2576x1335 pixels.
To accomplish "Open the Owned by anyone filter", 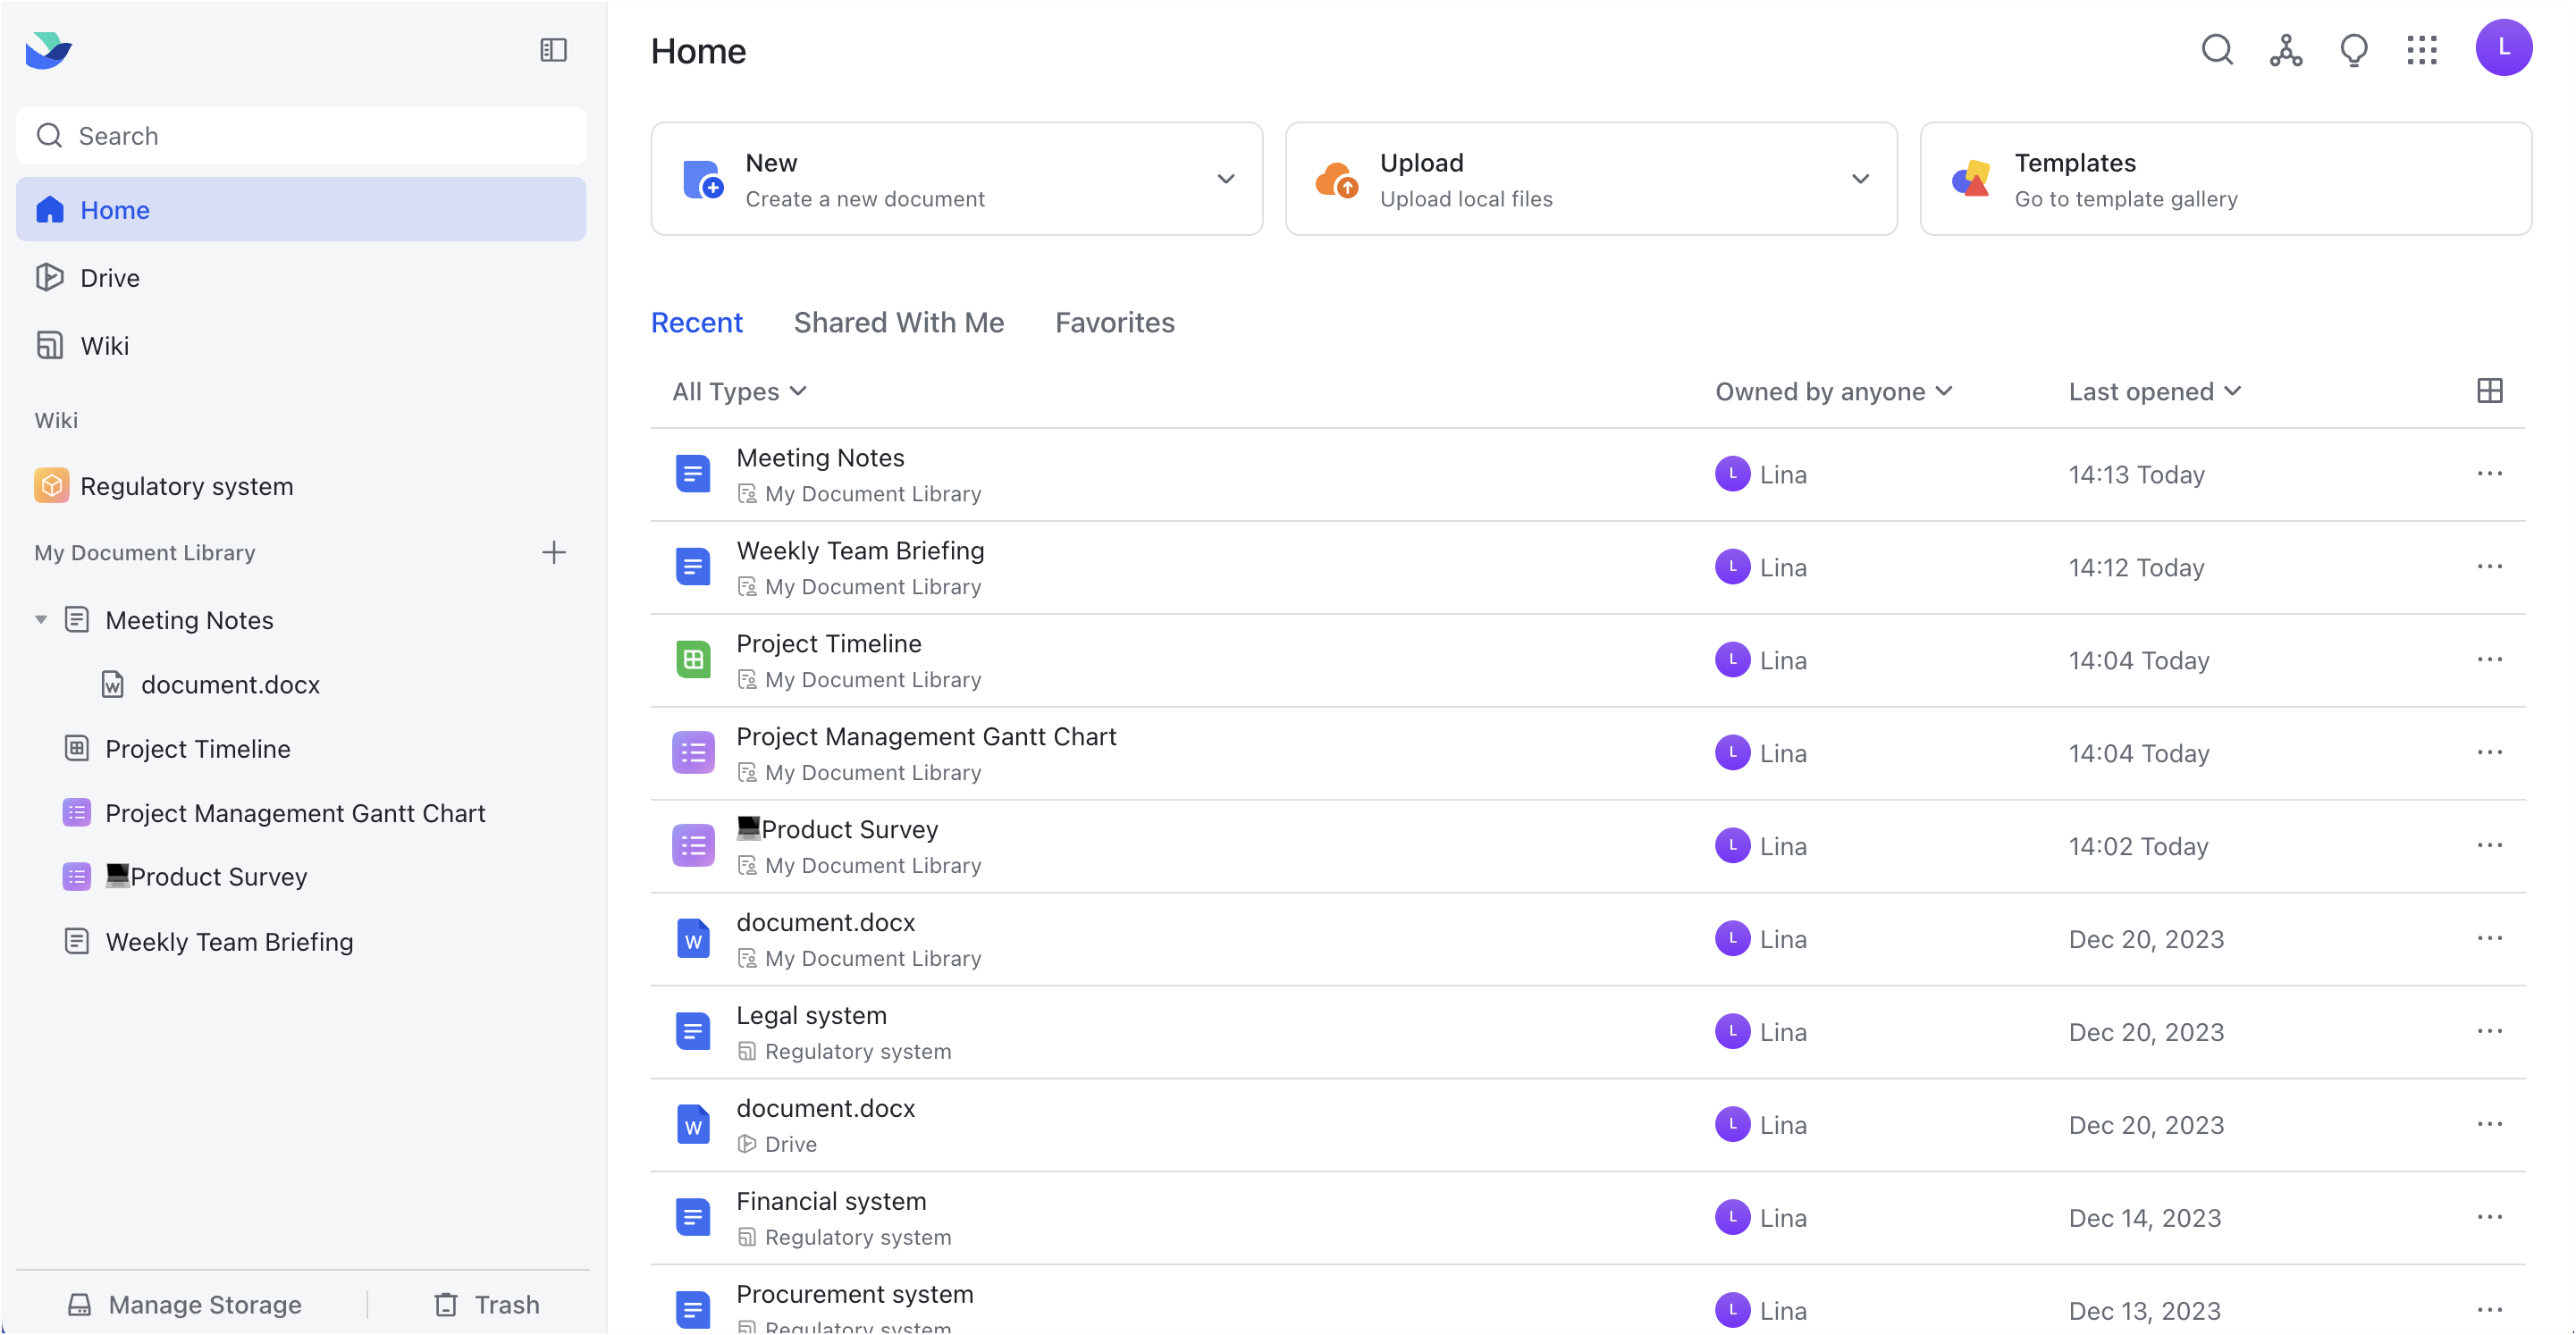I will [x=1834, y=391].
